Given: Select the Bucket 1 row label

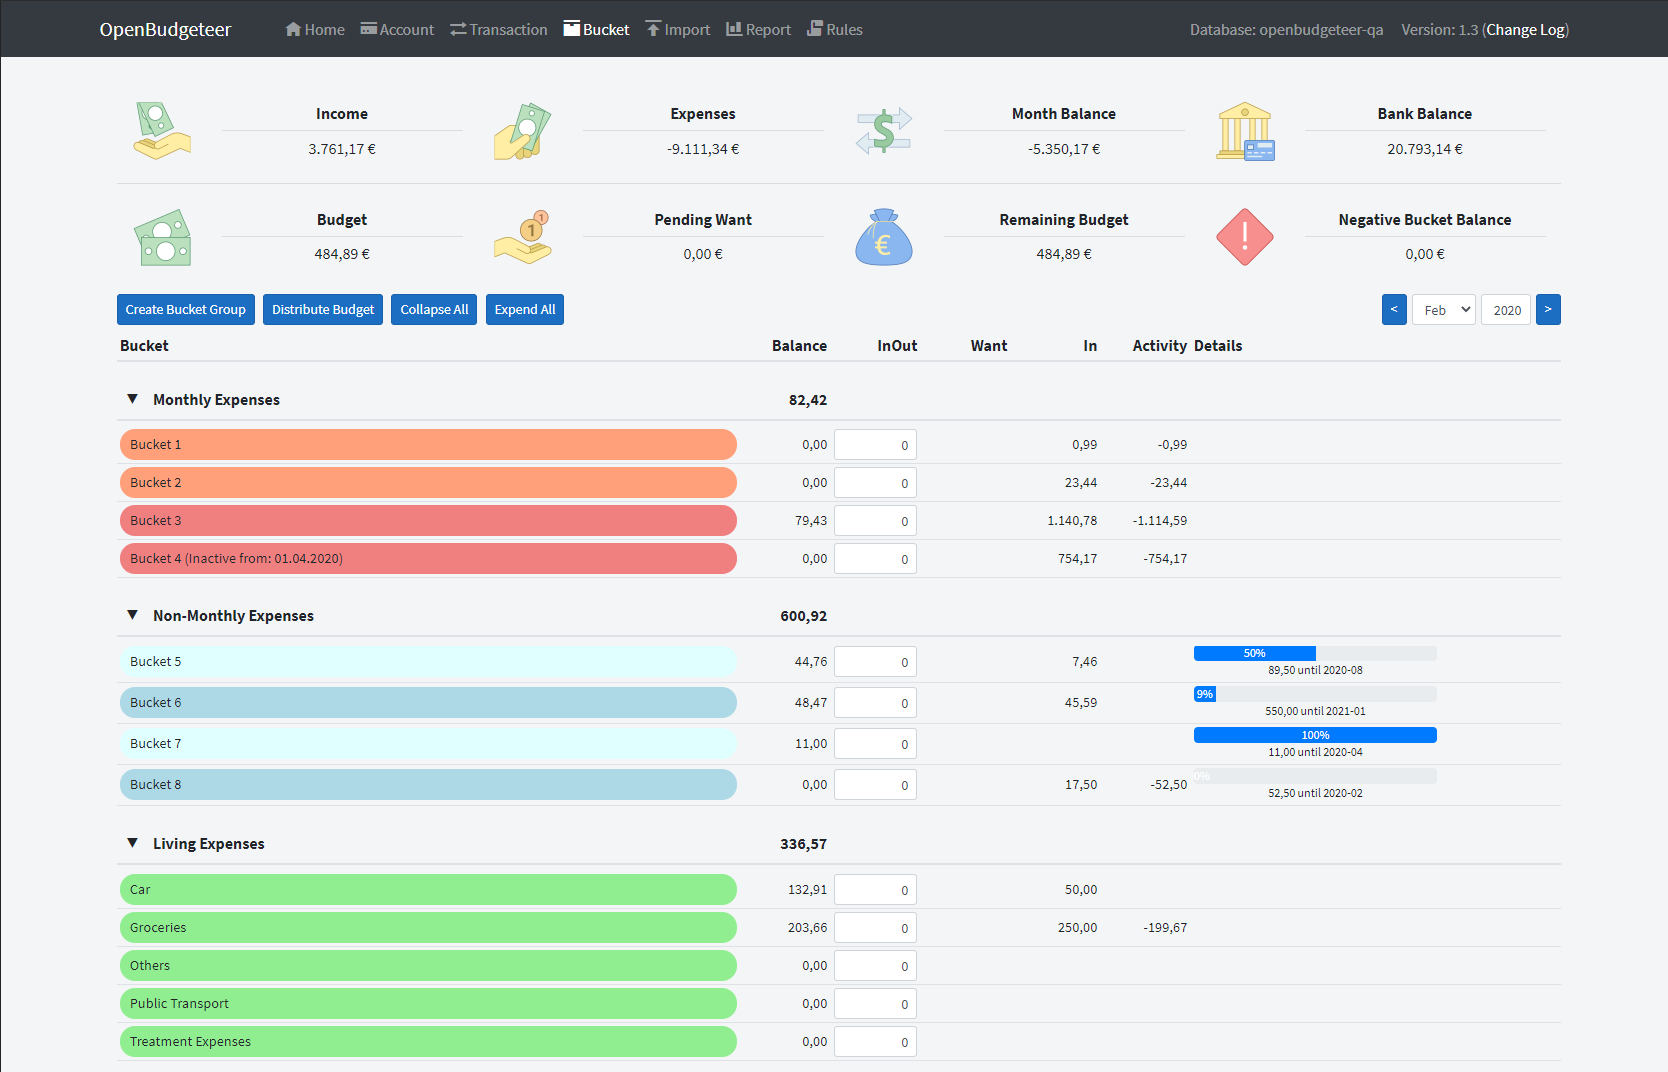Looking at the screenshot, I should coord(428,445).
